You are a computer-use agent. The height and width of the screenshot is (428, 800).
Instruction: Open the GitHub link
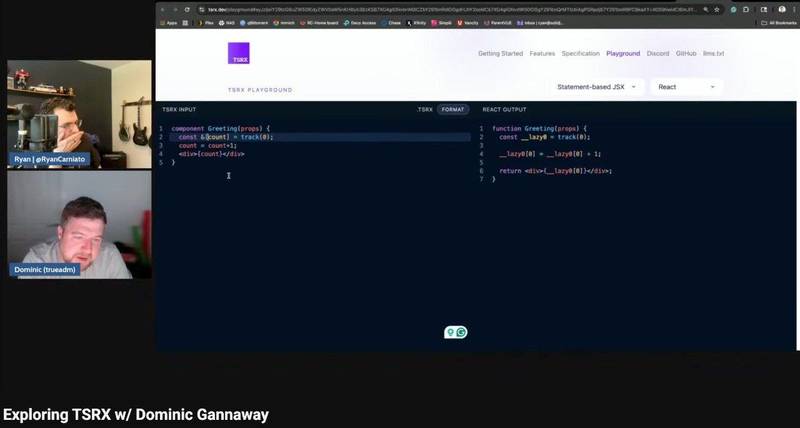point(686,54)
